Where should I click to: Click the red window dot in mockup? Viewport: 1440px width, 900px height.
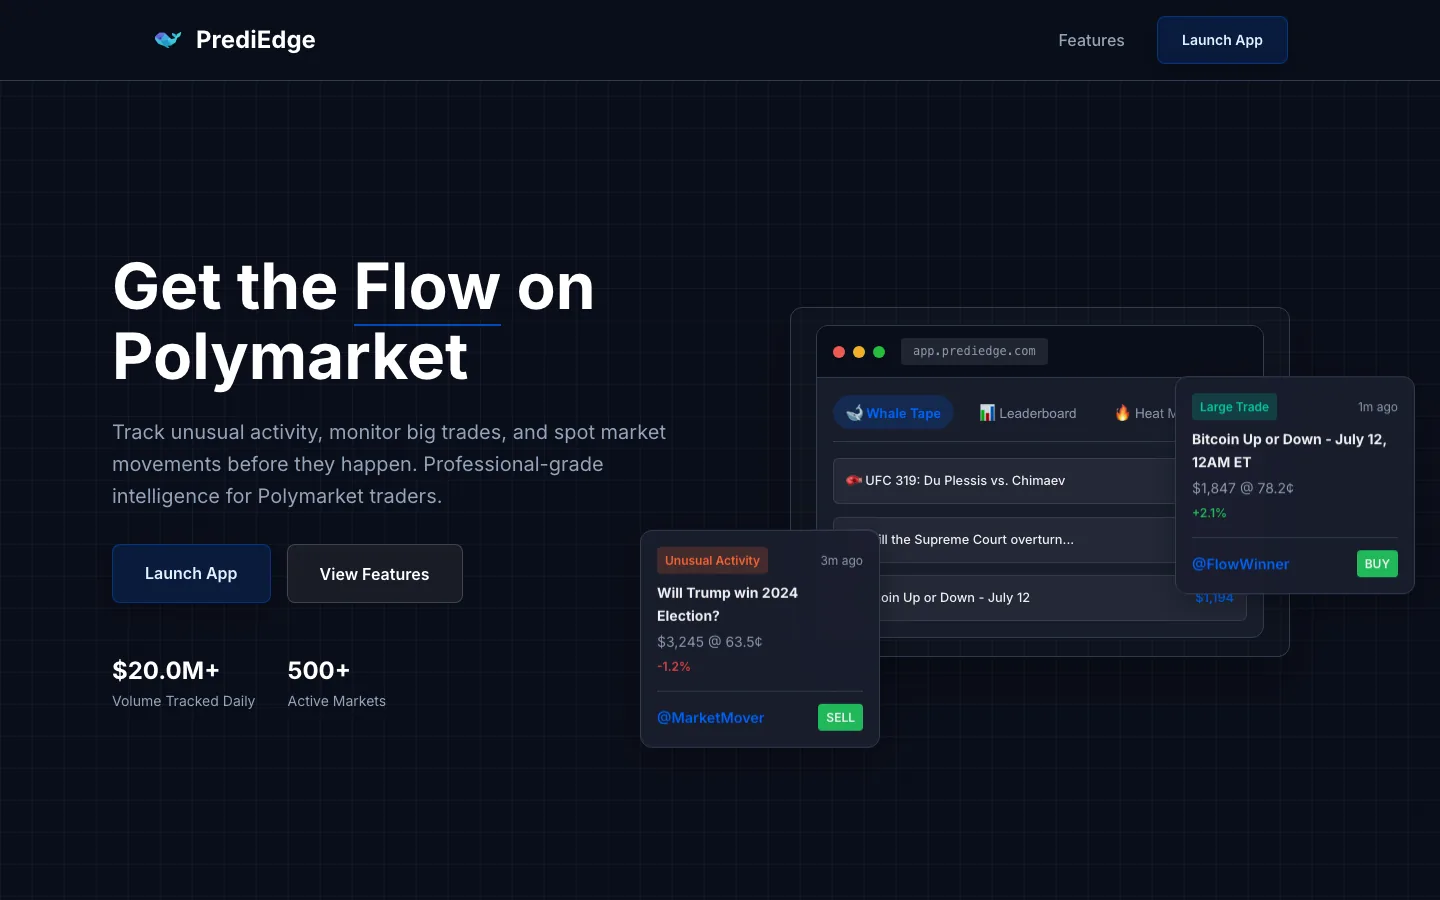coord(839,352)
